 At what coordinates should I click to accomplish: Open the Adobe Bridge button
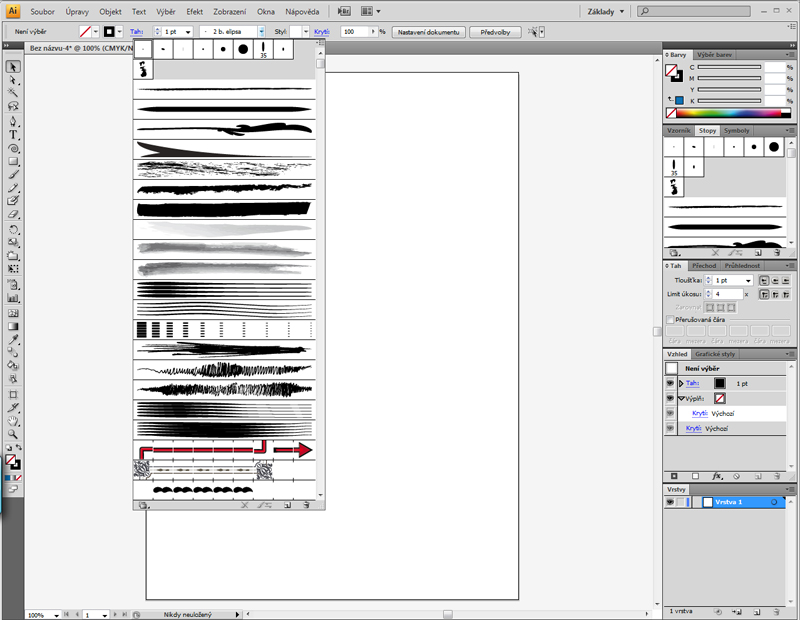pos(344,12)
